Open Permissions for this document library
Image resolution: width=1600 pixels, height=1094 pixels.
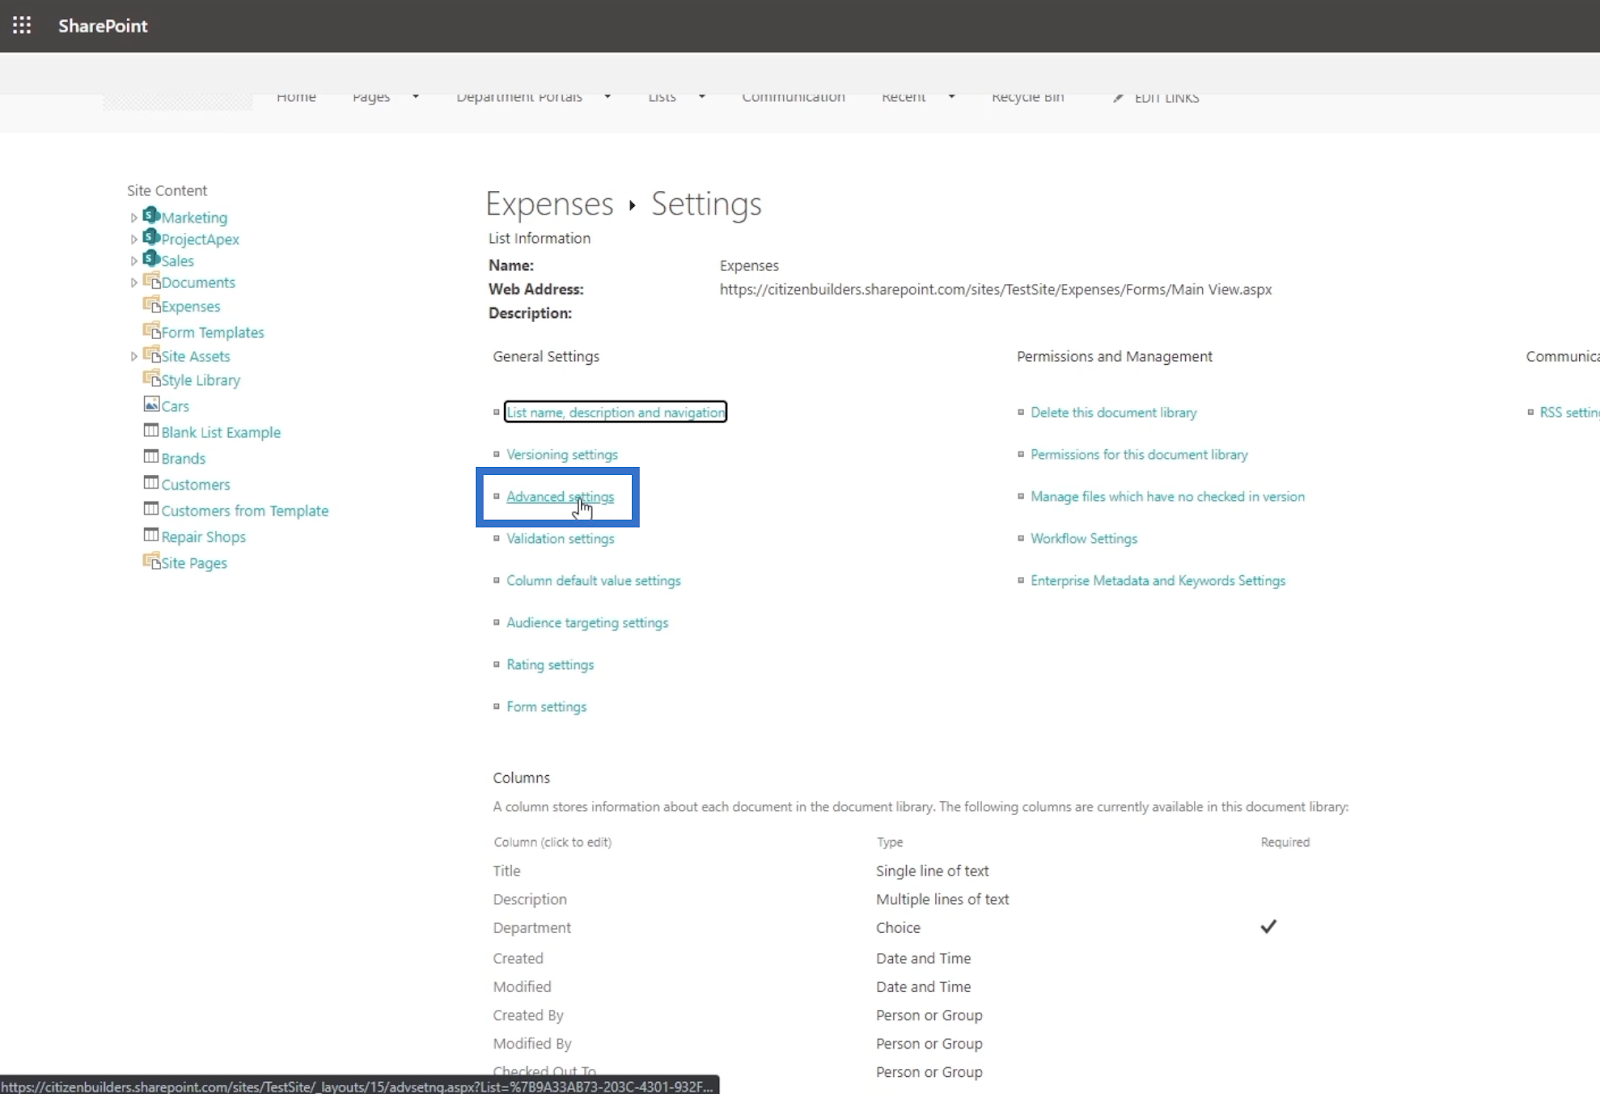pos(1139,454)
